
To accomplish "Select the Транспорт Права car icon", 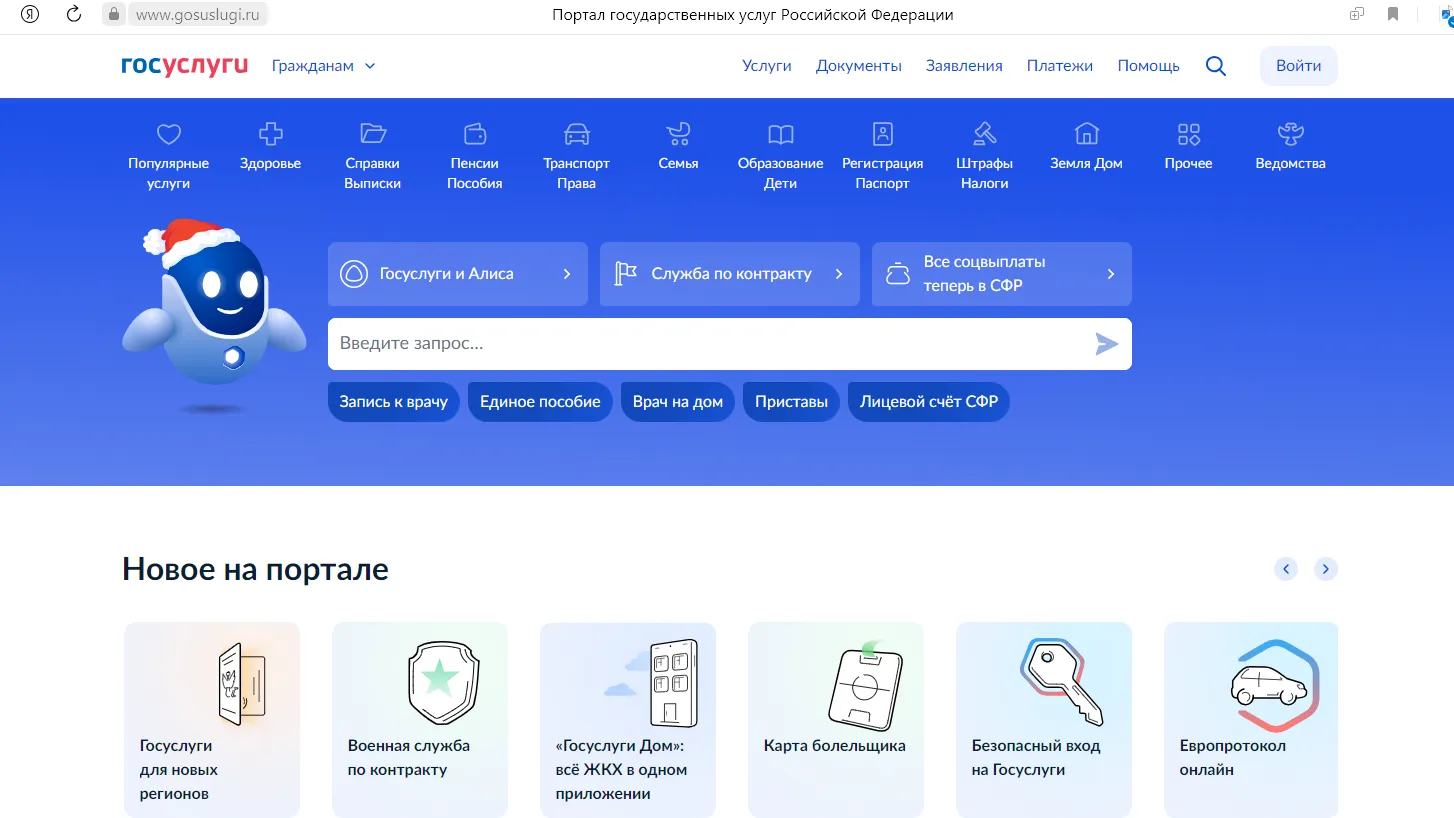I will click(x=576, y=134).
